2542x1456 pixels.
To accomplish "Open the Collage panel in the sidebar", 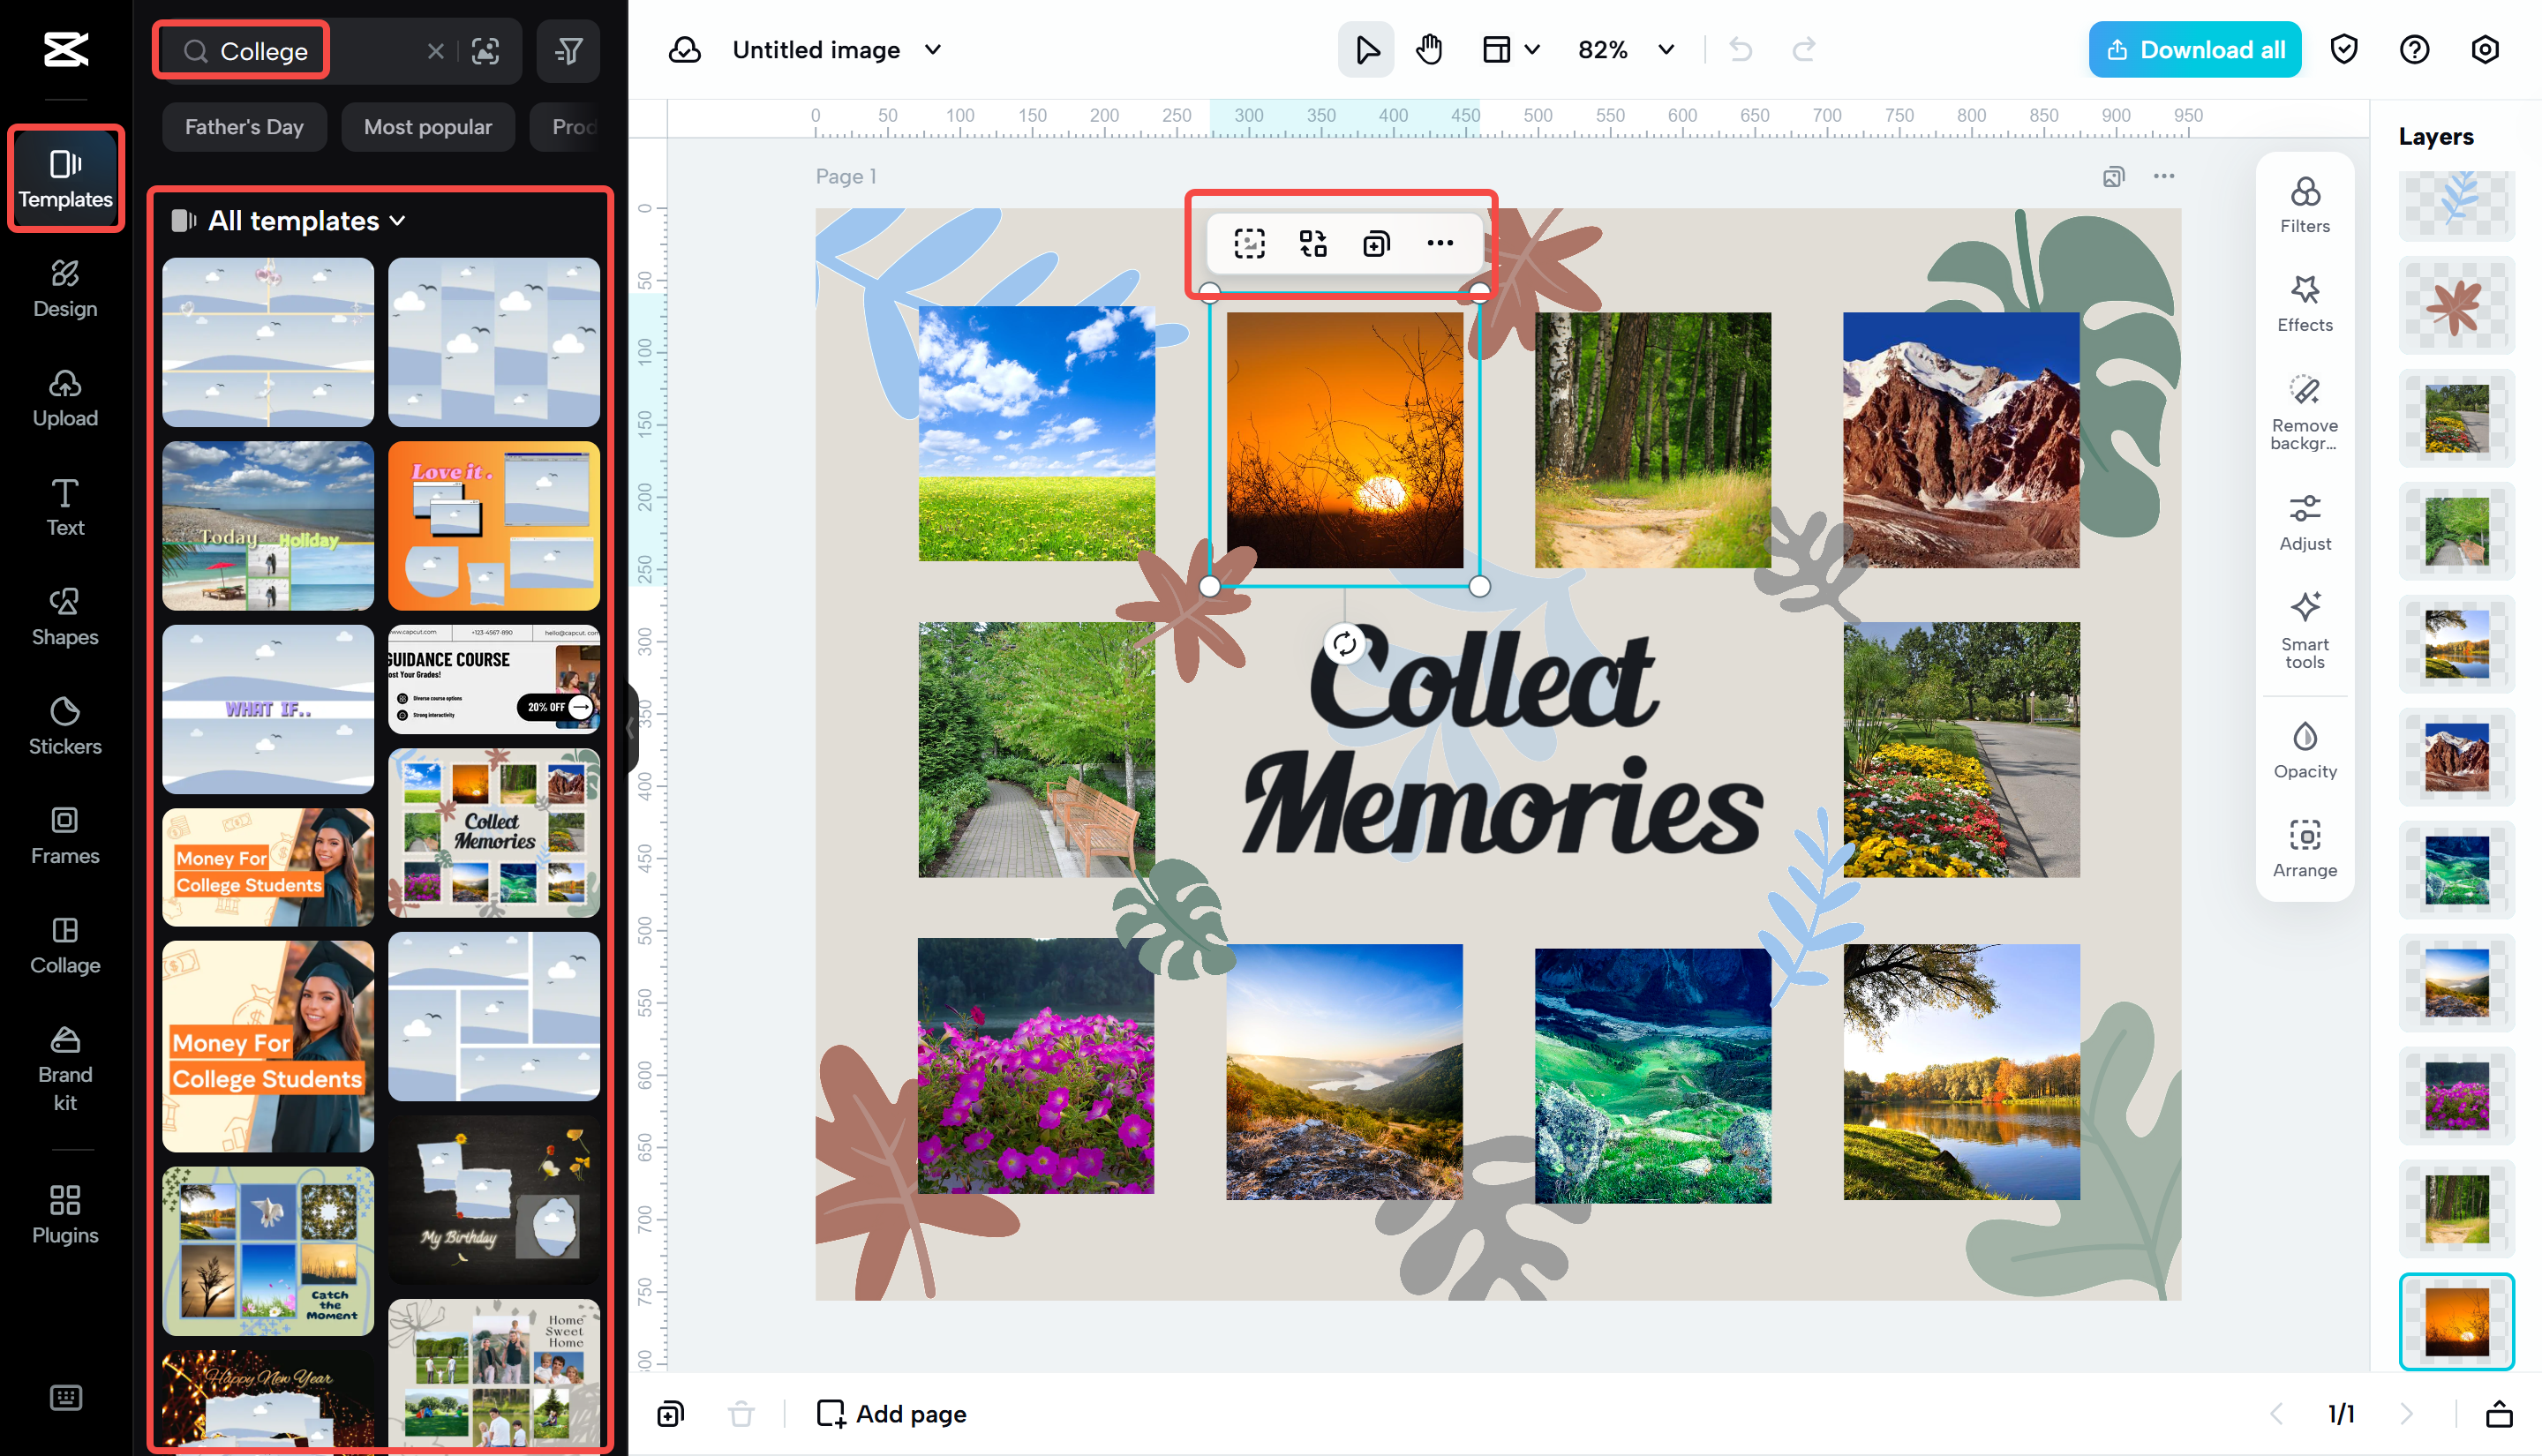I will click(64, 944).
